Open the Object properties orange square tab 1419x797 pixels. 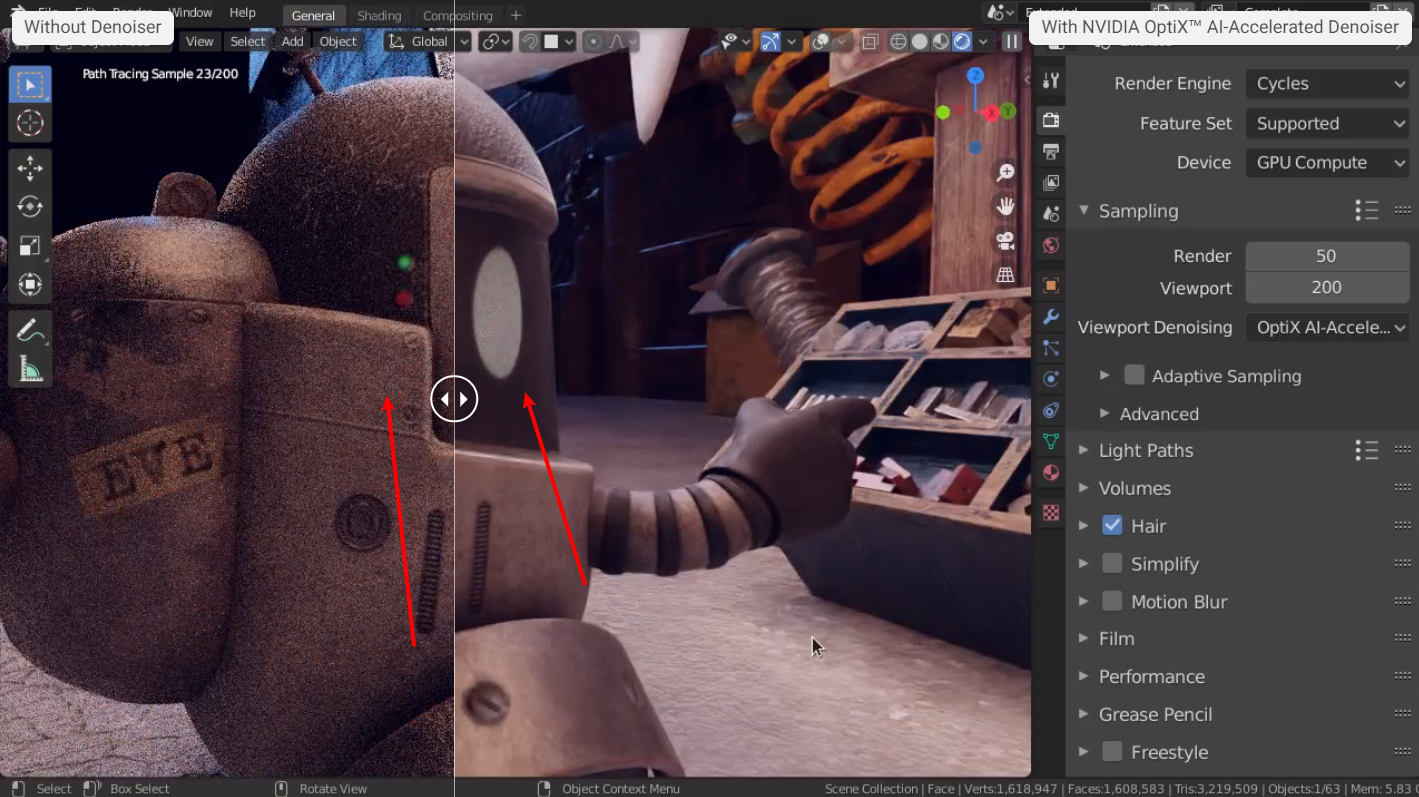1050,285
